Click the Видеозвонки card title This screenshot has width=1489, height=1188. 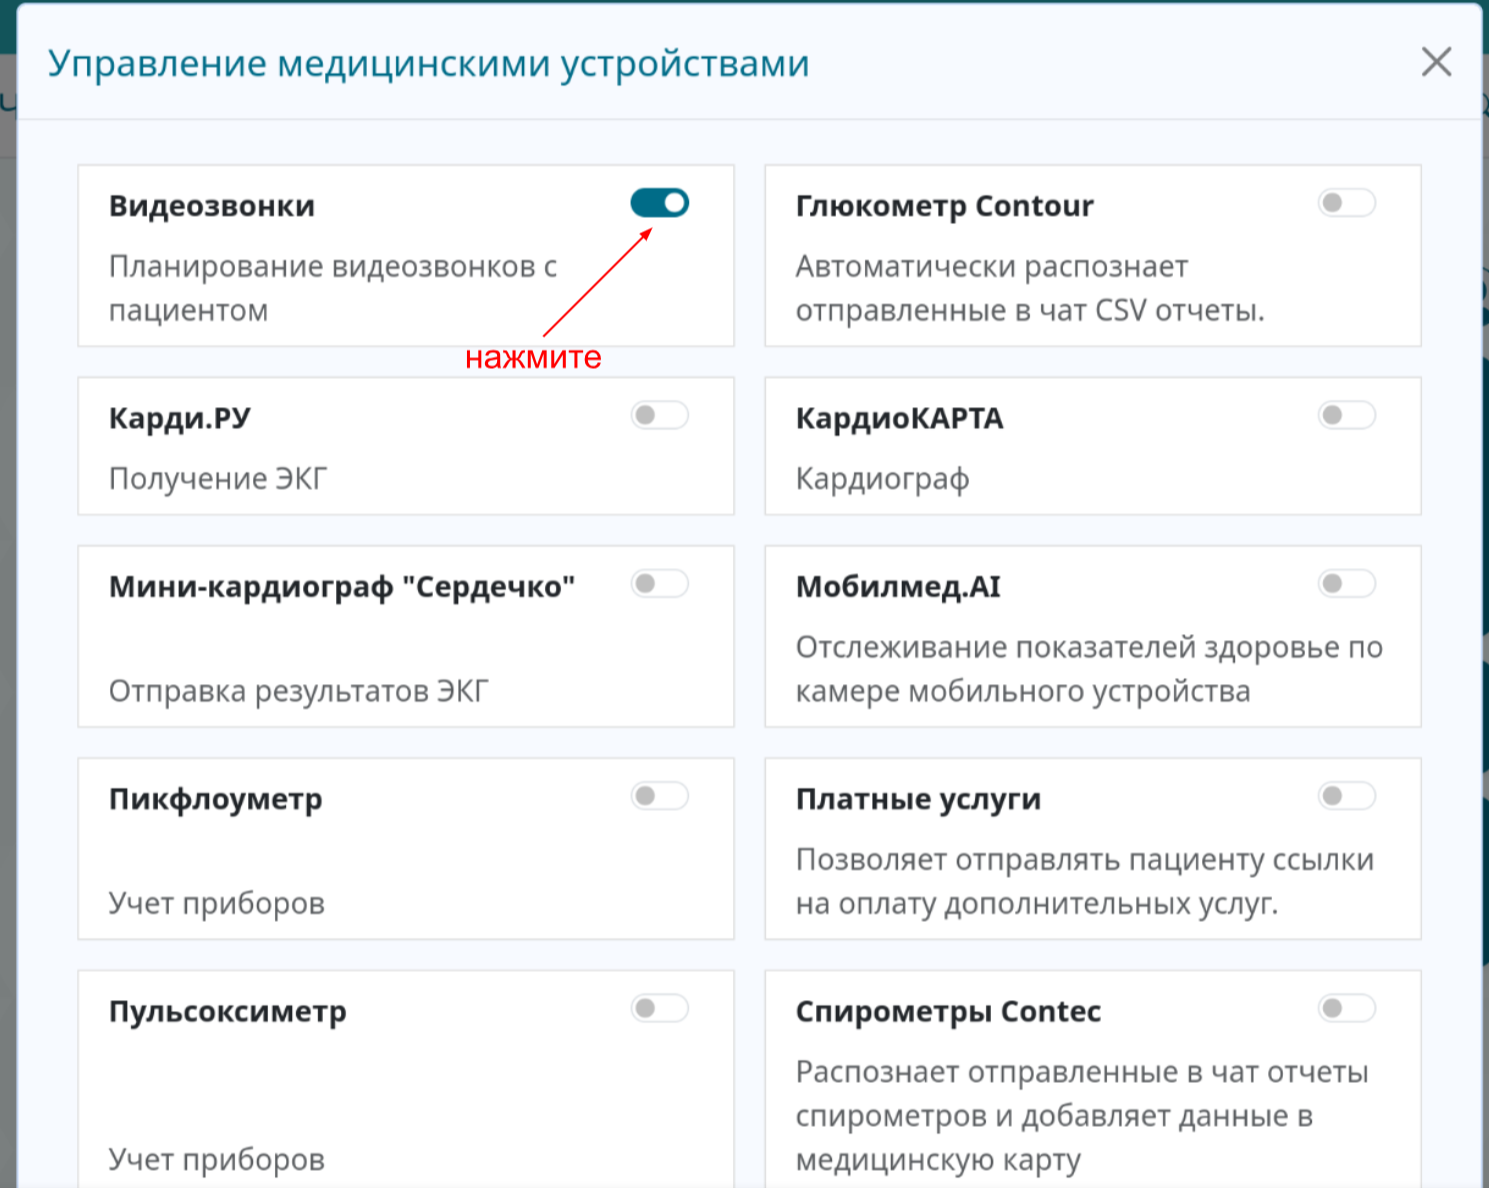tap(212, 206)
